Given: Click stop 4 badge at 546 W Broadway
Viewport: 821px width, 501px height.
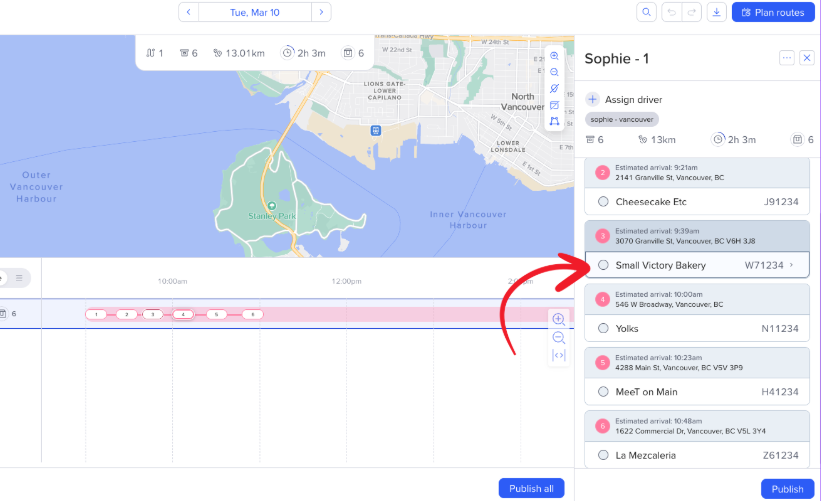Looking at the screenshot, I should (603, 299).
